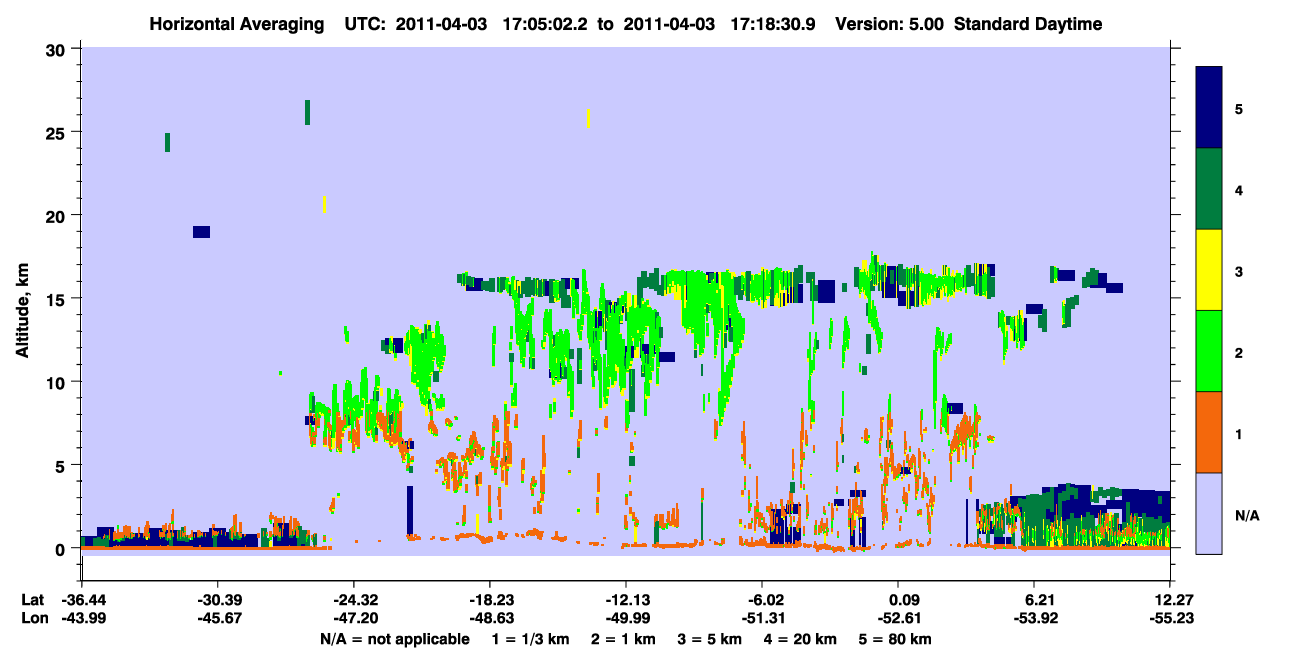Click longitude value '-49.99'

pyautogui.click(x=626, y=619)
